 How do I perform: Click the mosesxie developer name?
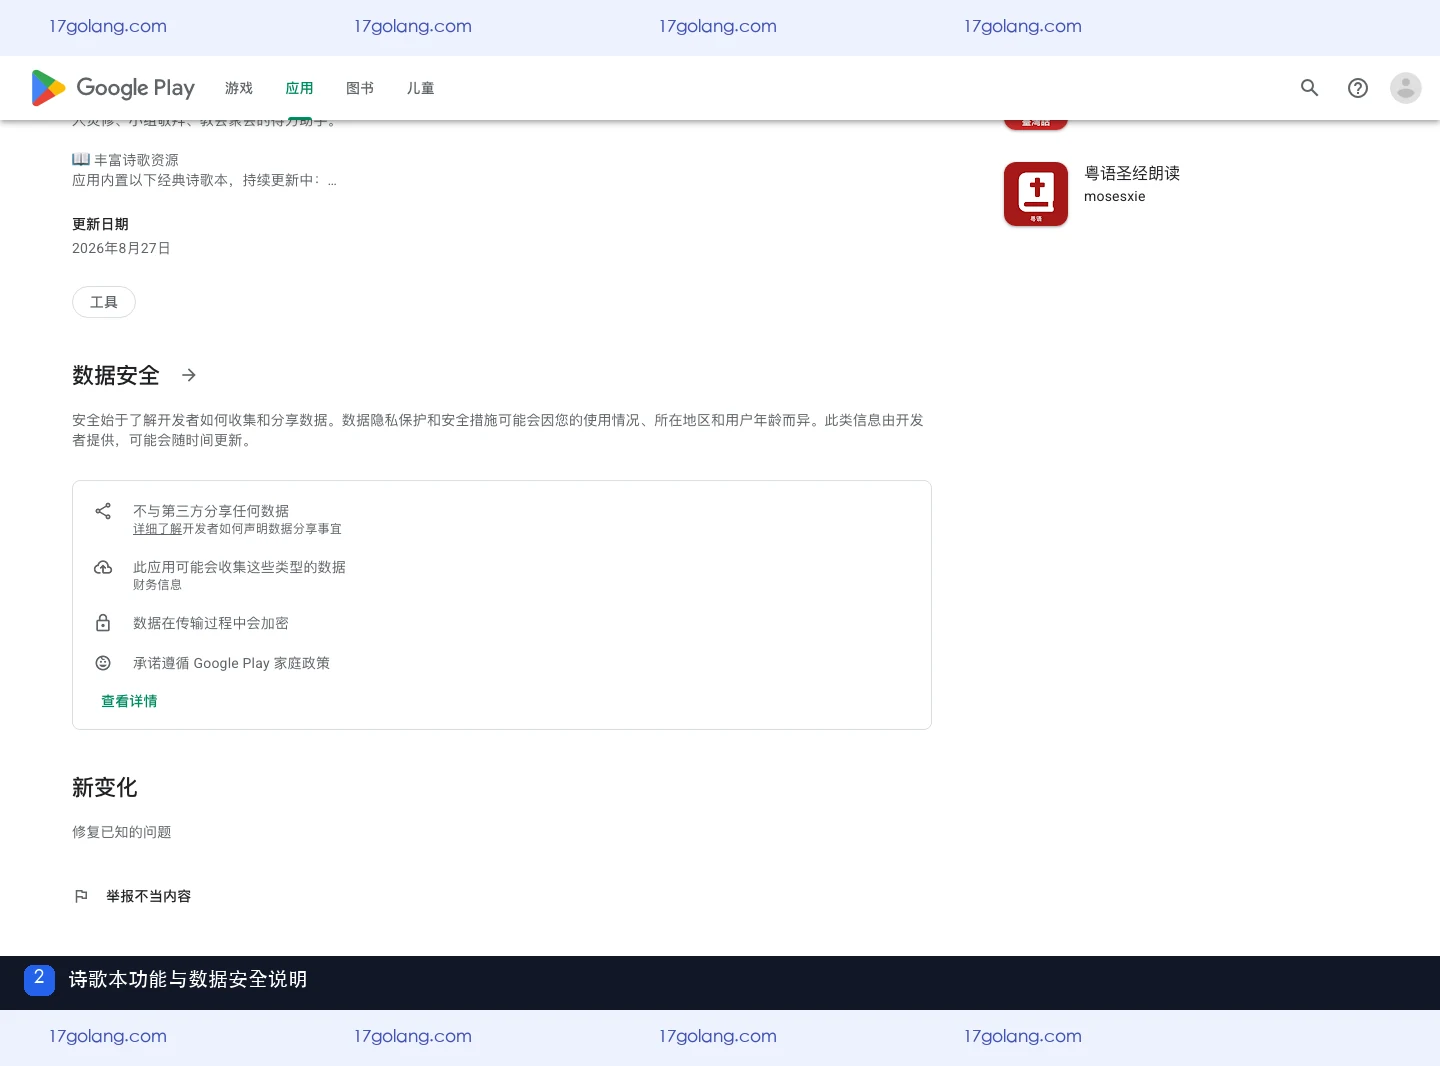tap(1115, 196)
